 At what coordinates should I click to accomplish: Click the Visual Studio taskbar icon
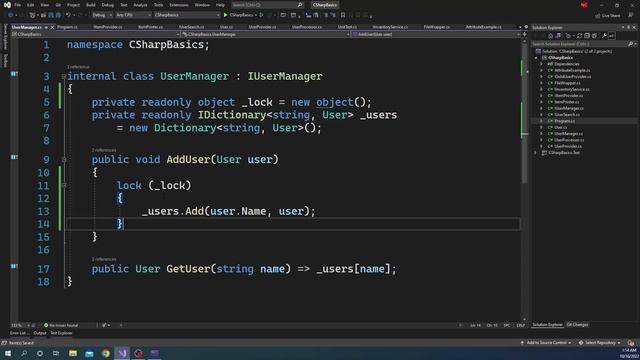[122, 353]
